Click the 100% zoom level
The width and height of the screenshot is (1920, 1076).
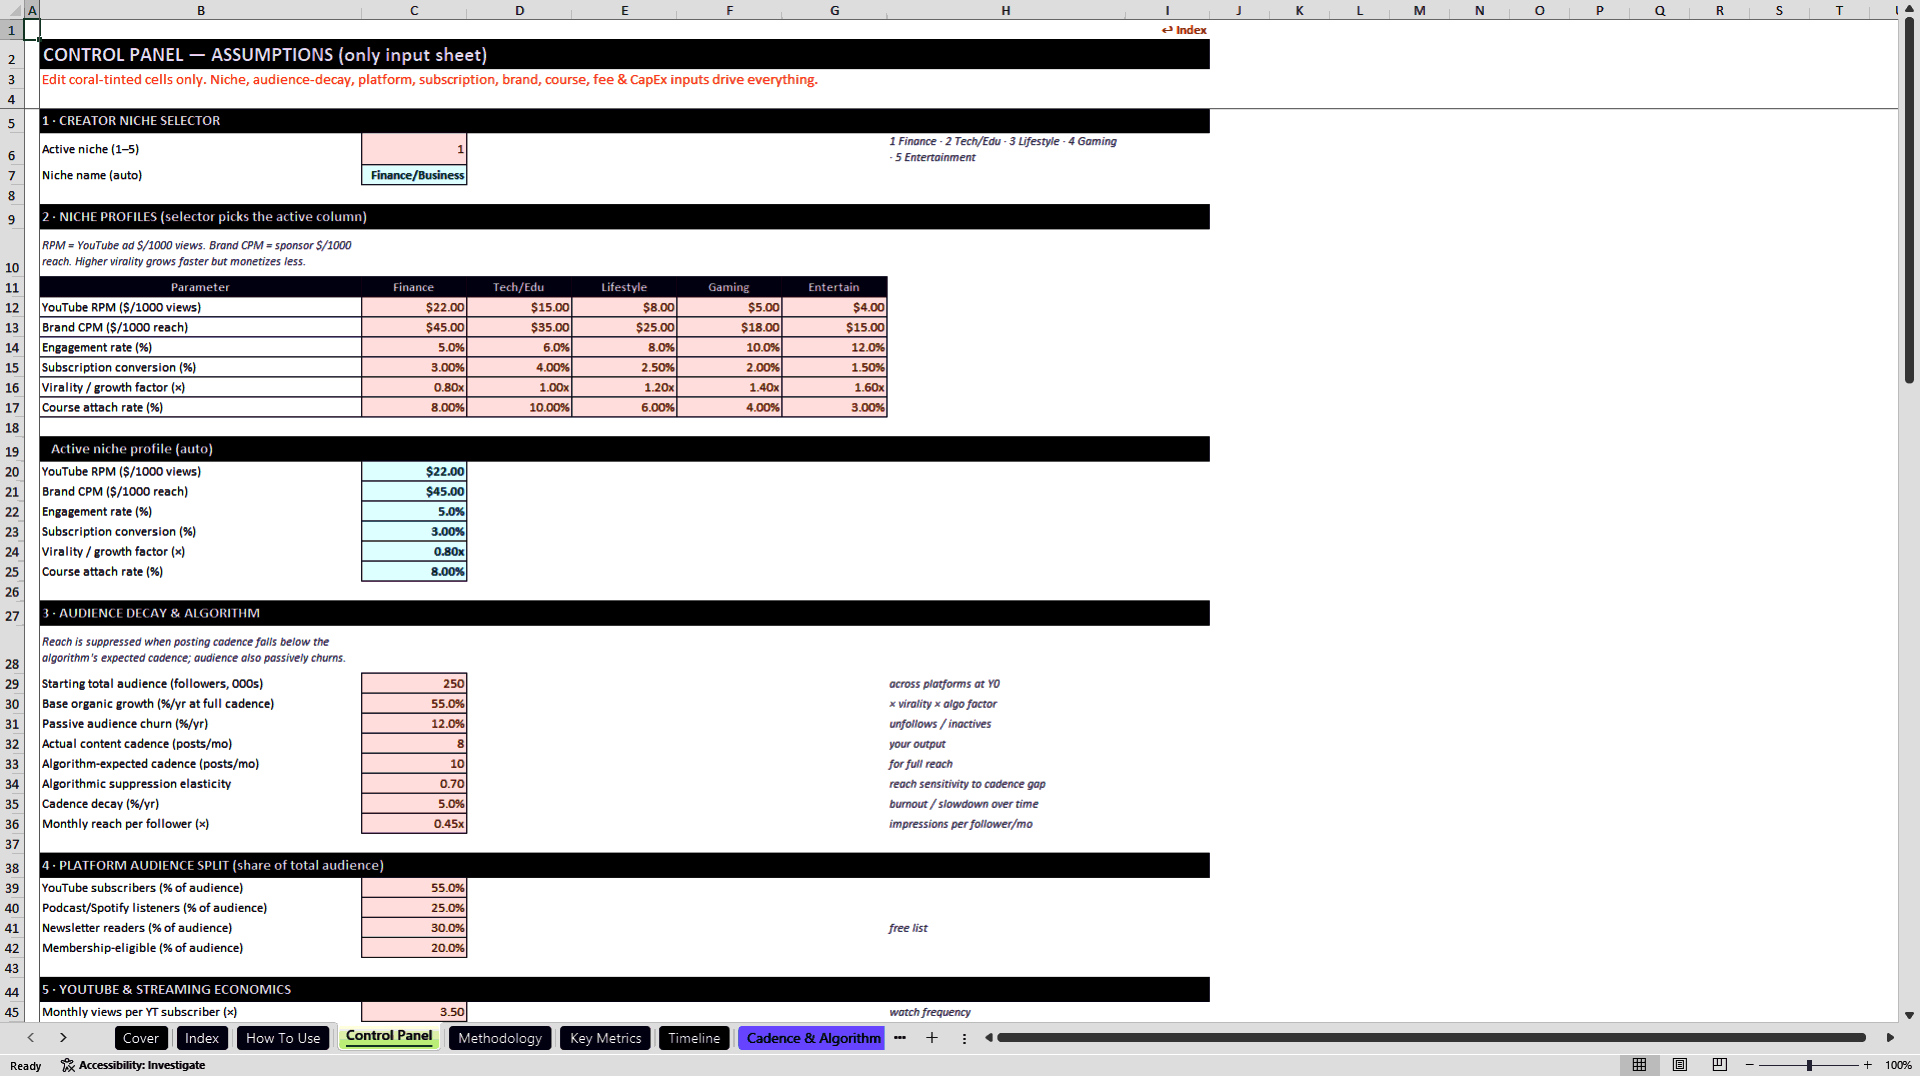tap(1898, 1065)
